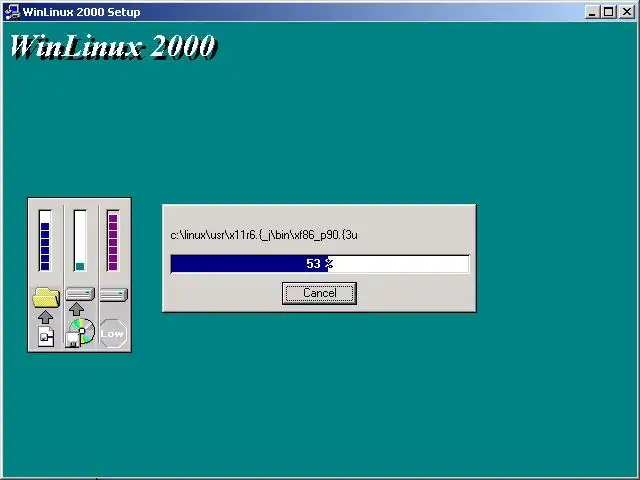Minimize the WinLinux 2000 Setup window

click(592, 12)
